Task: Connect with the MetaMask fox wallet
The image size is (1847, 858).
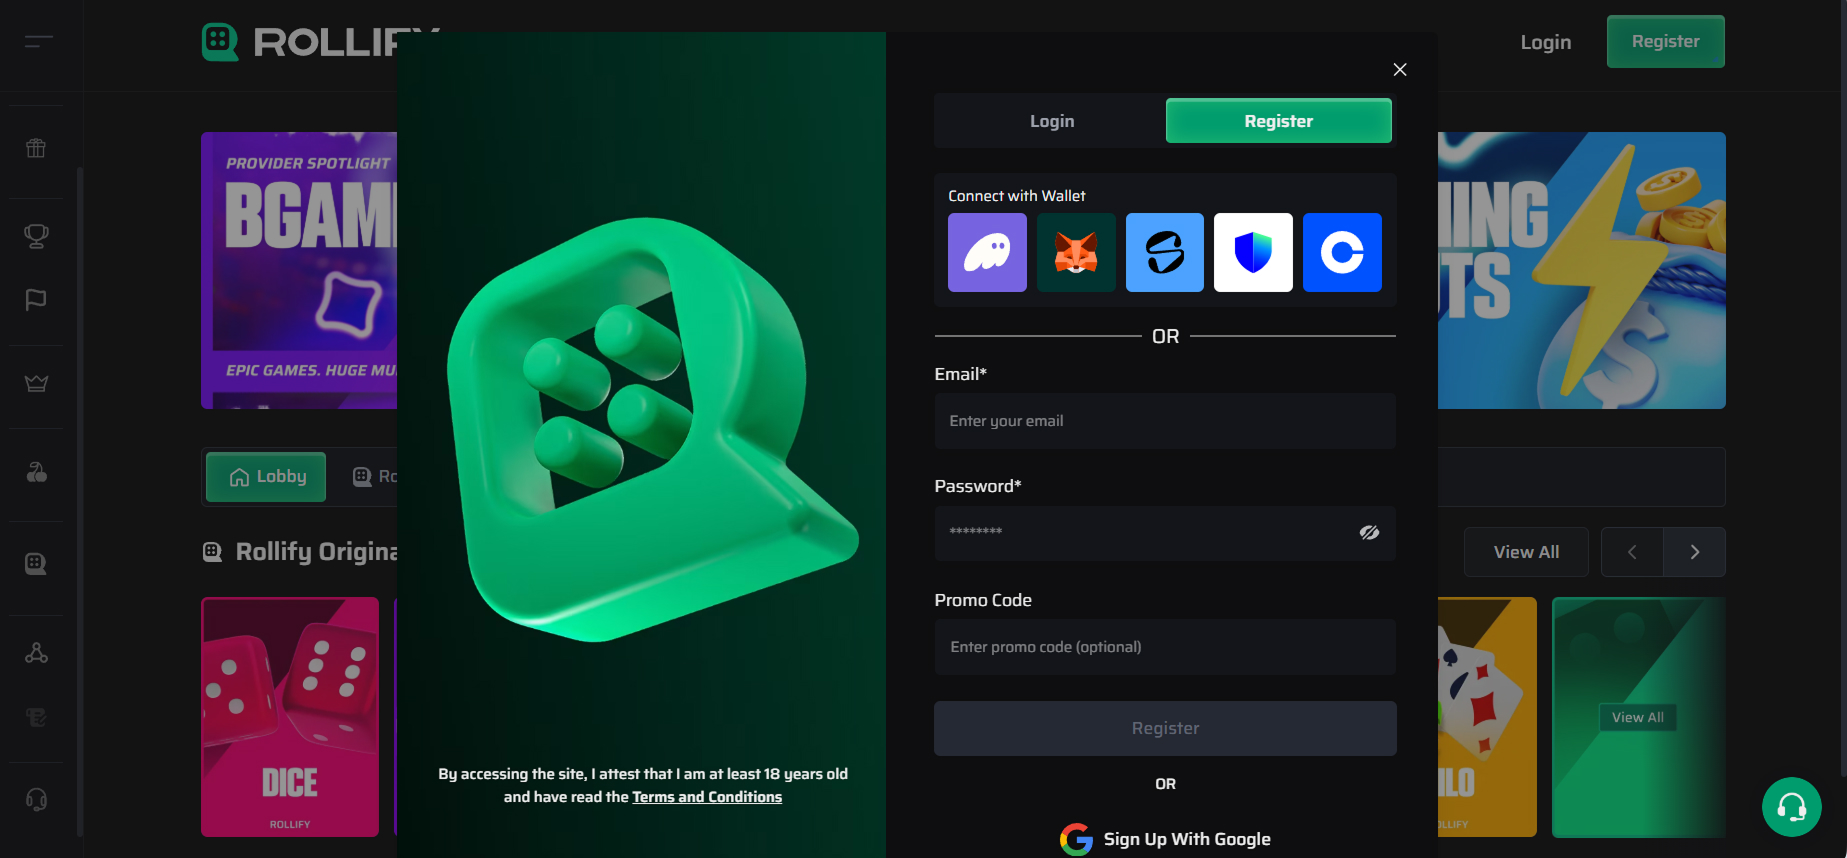Action: pos(1076,252)
